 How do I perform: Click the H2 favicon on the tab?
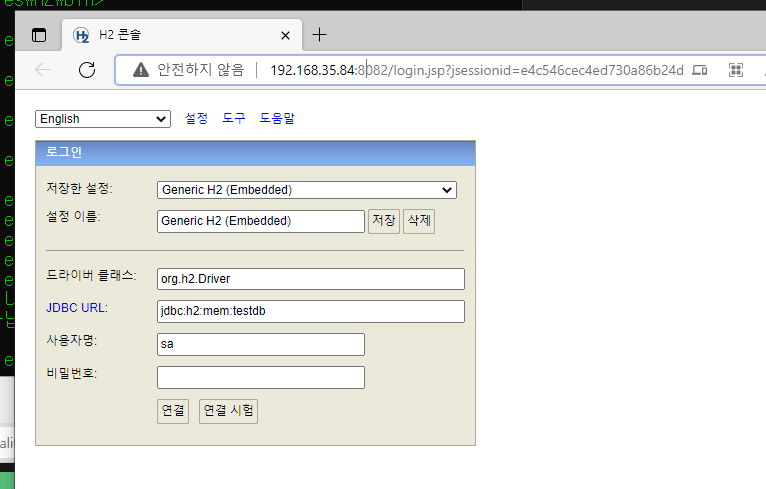point(82,36)
